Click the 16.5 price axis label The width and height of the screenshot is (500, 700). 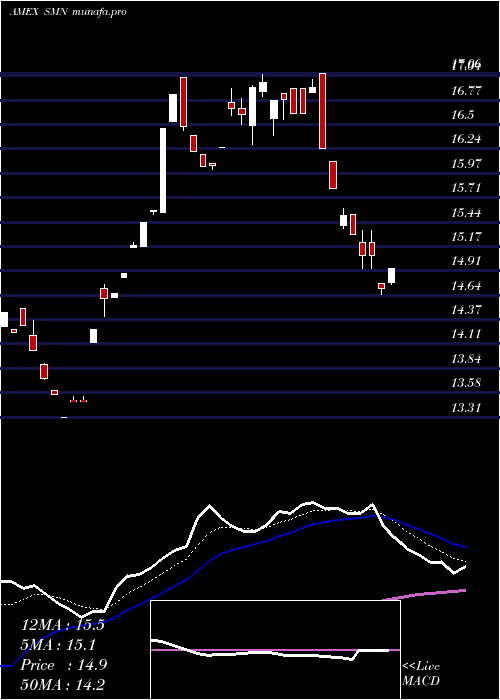click(x=462, y=116)
